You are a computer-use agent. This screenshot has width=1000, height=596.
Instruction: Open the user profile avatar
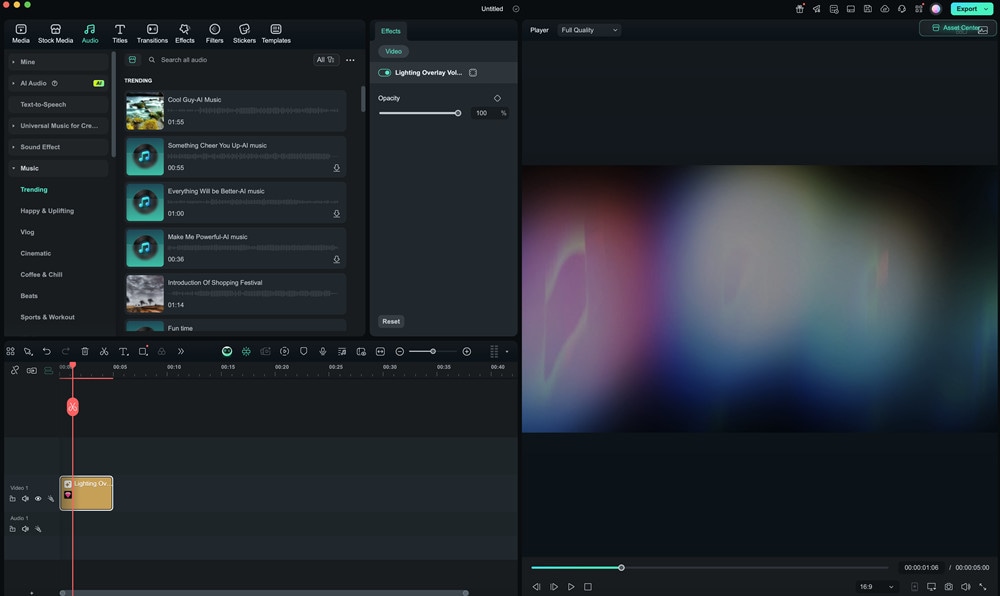click(936, 9)
